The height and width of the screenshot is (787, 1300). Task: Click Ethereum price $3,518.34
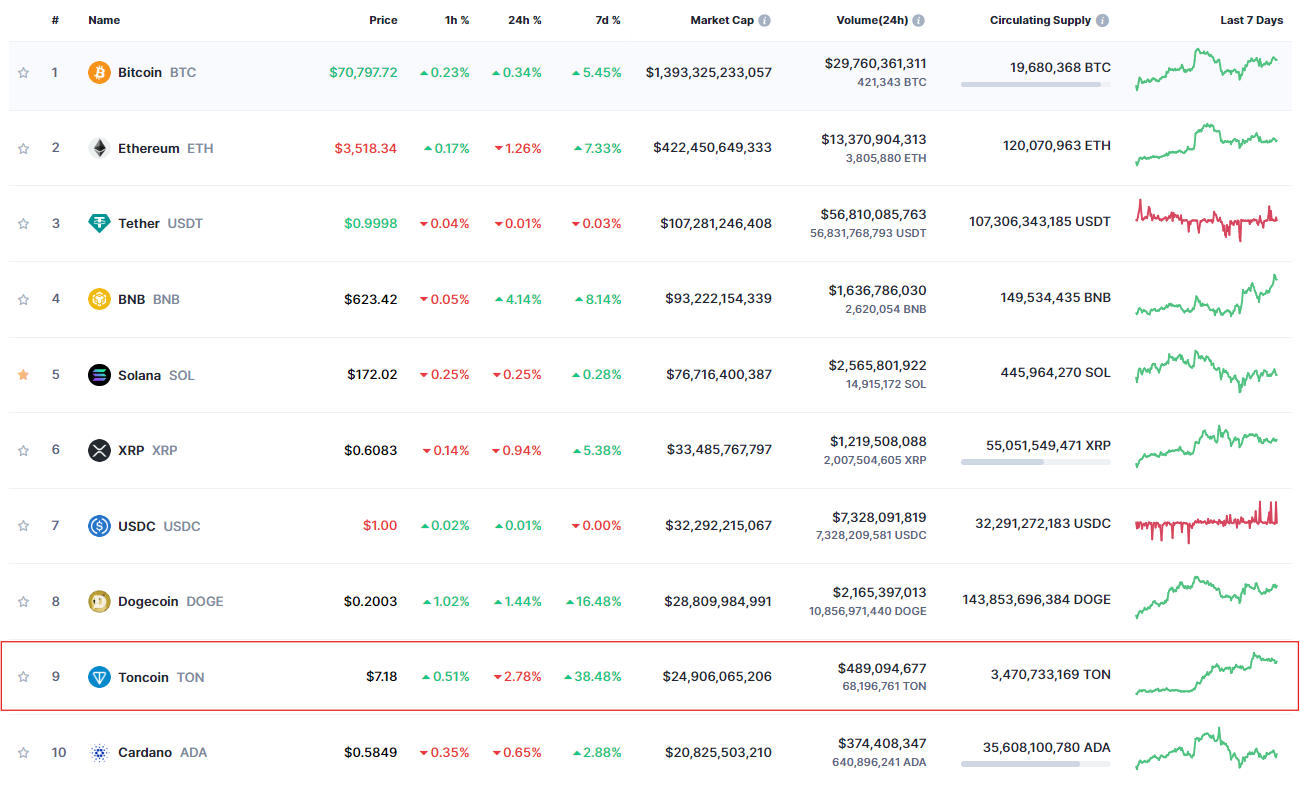point(366,148)
